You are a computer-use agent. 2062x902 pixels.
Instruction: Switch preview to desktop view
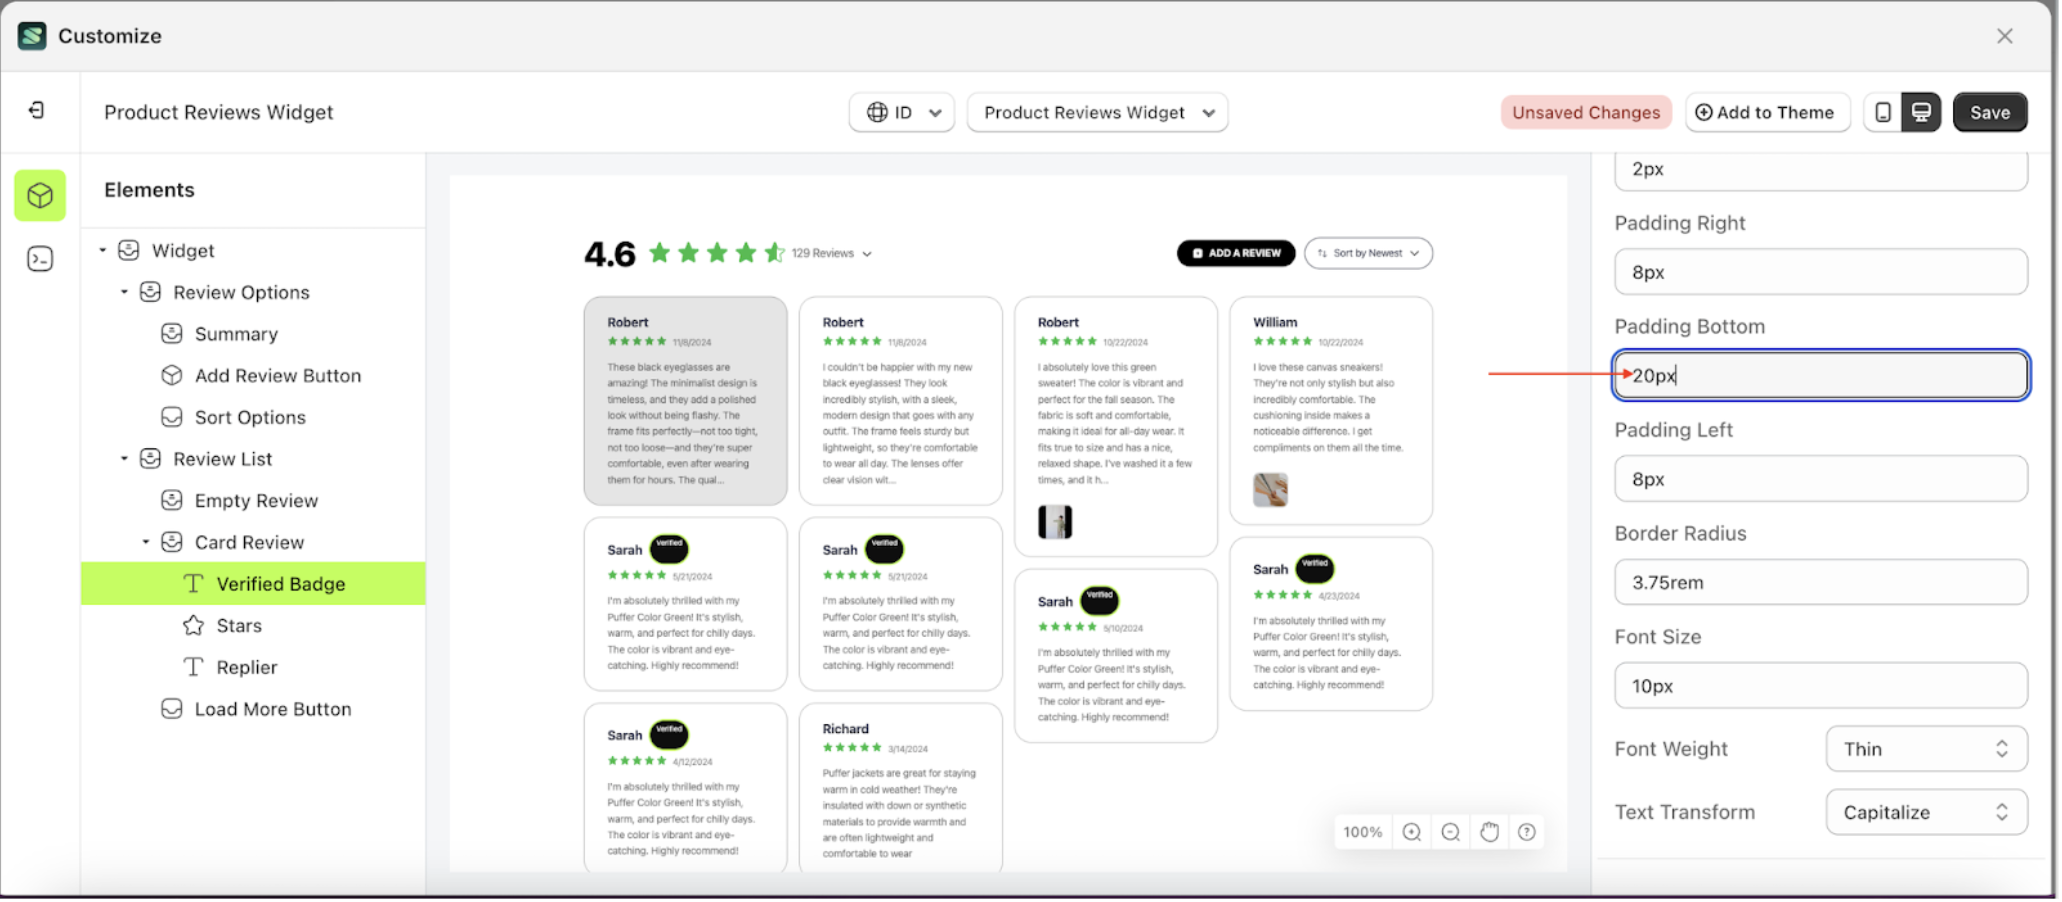pyautogui.click(x=1922, y=112)
